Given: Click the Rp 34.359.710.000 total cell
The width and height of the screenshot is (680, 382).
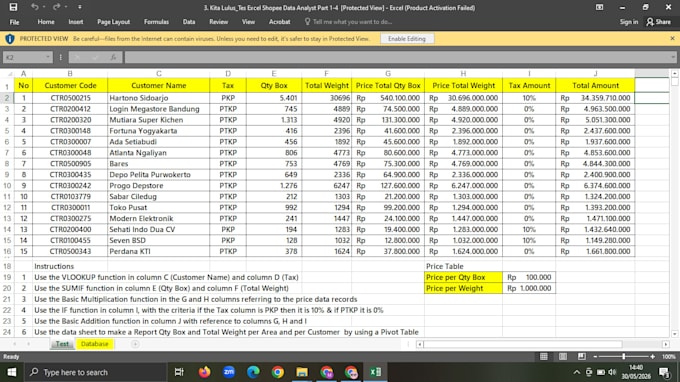Looking at the screenshot, I should click(x=595, y=98).
